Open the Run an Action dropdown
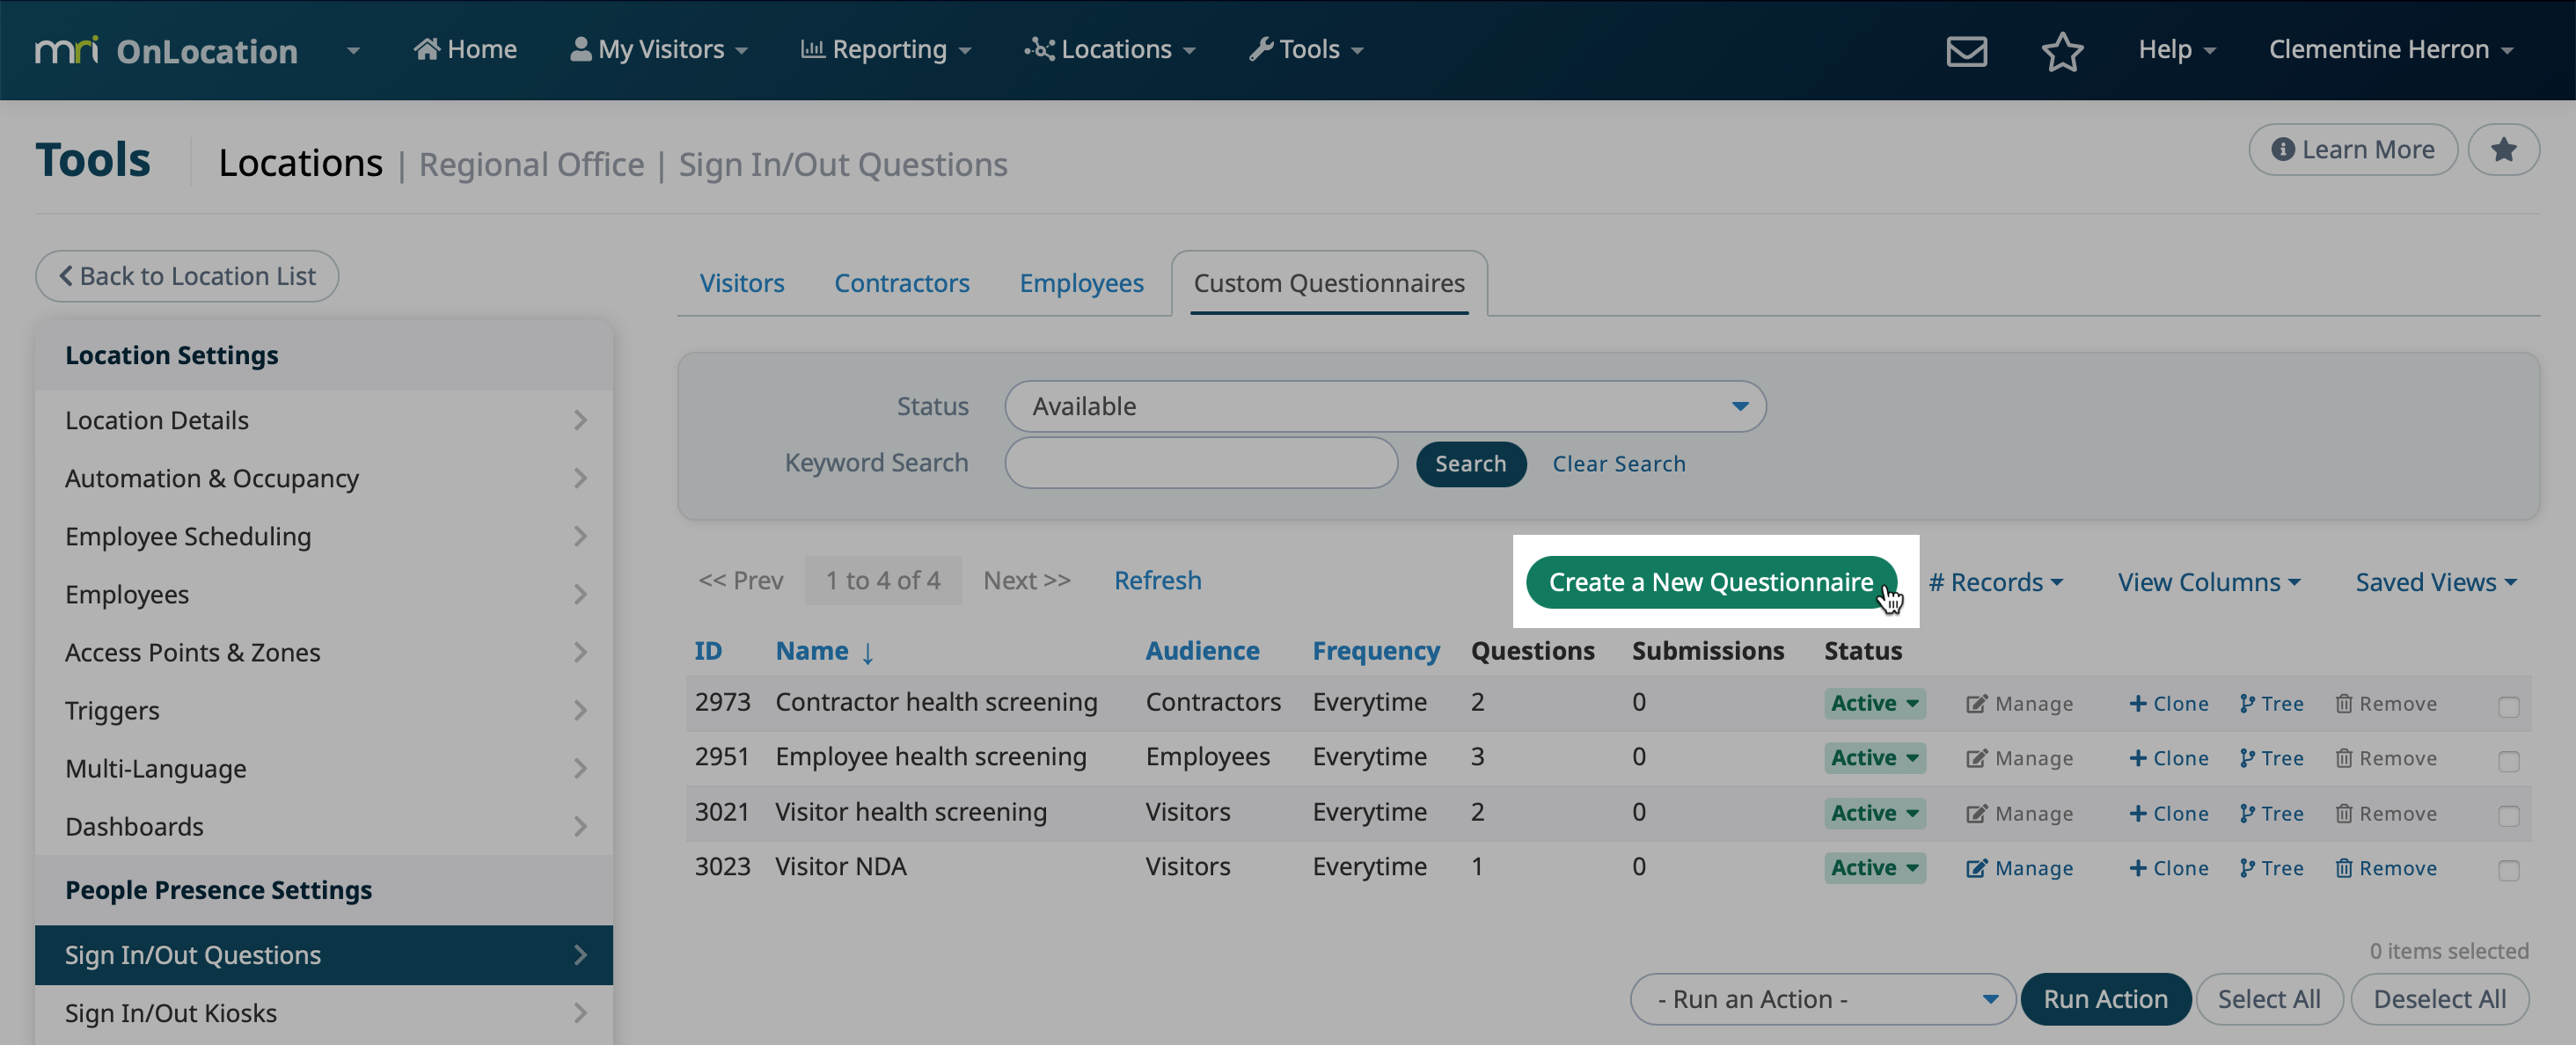The height and width of the screenshot is (1045, 2576). click(1821, 998)
